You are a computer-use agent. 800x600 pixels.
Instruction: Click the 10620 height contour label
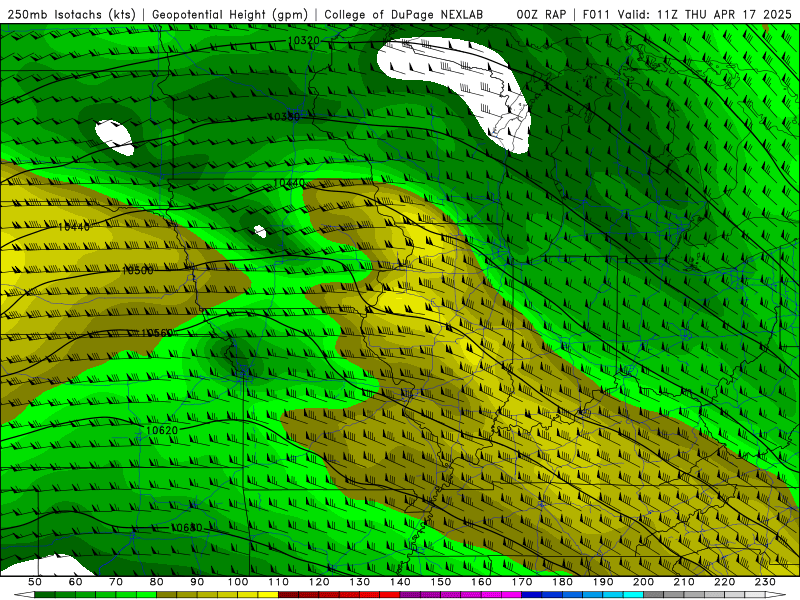(162, 430)
